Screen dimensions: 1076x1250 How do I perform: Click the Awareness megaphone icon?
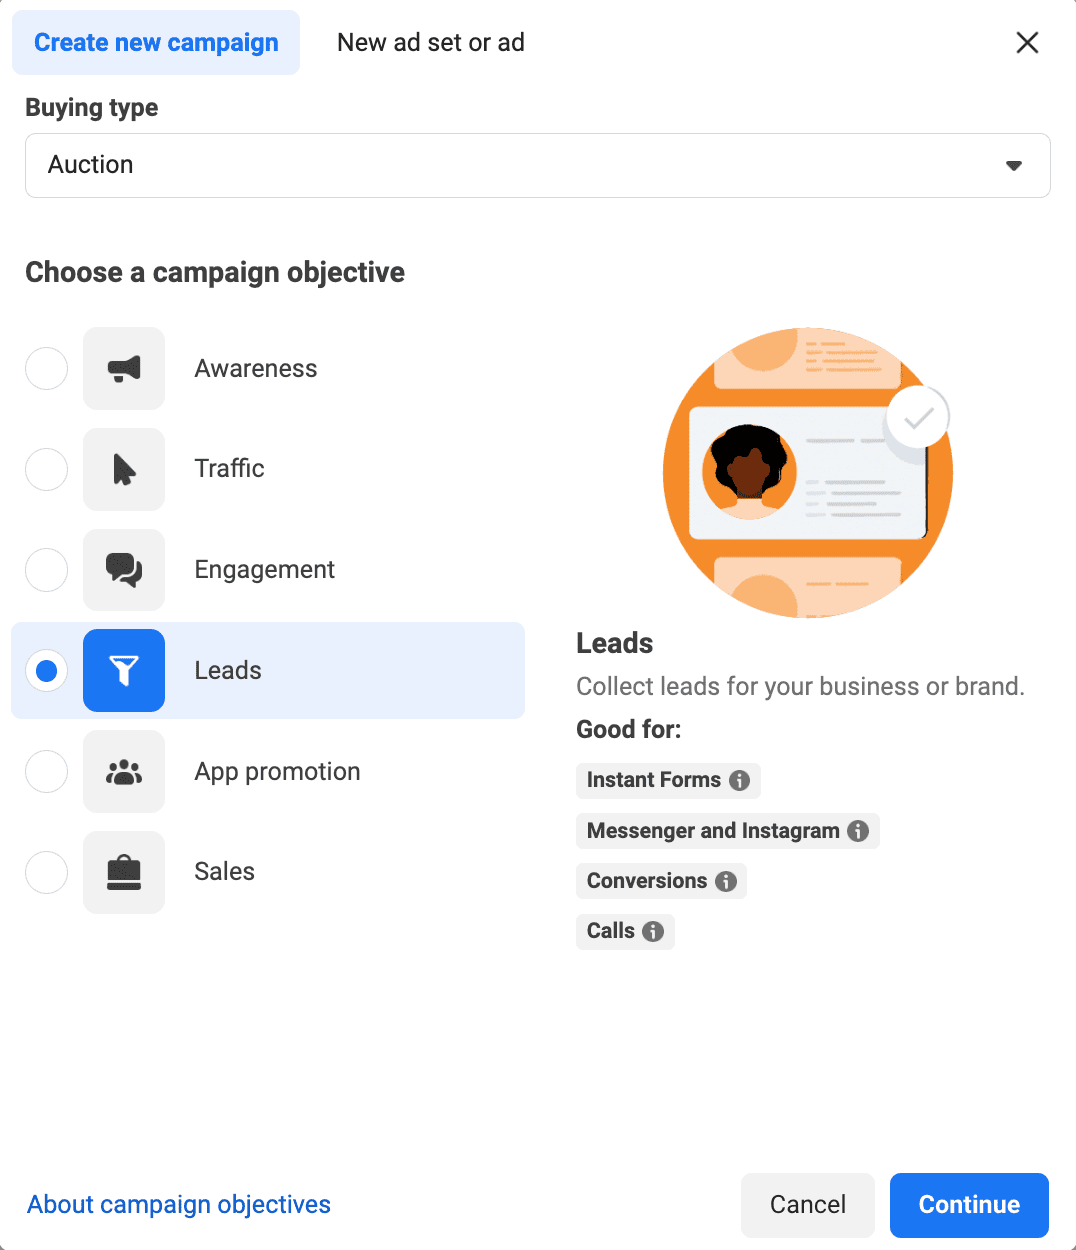coord(124,369)
